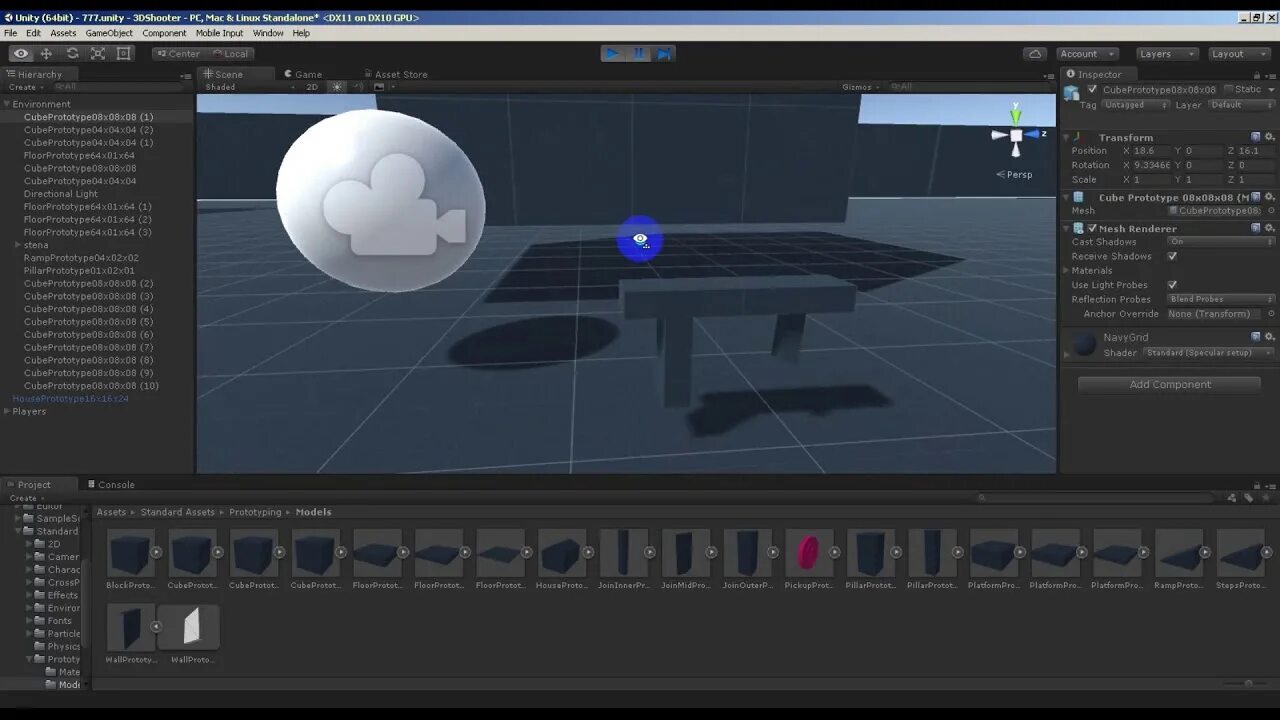Select the Rotate tool
This screenshot has width=1280, height=720.
coord(72,54)
